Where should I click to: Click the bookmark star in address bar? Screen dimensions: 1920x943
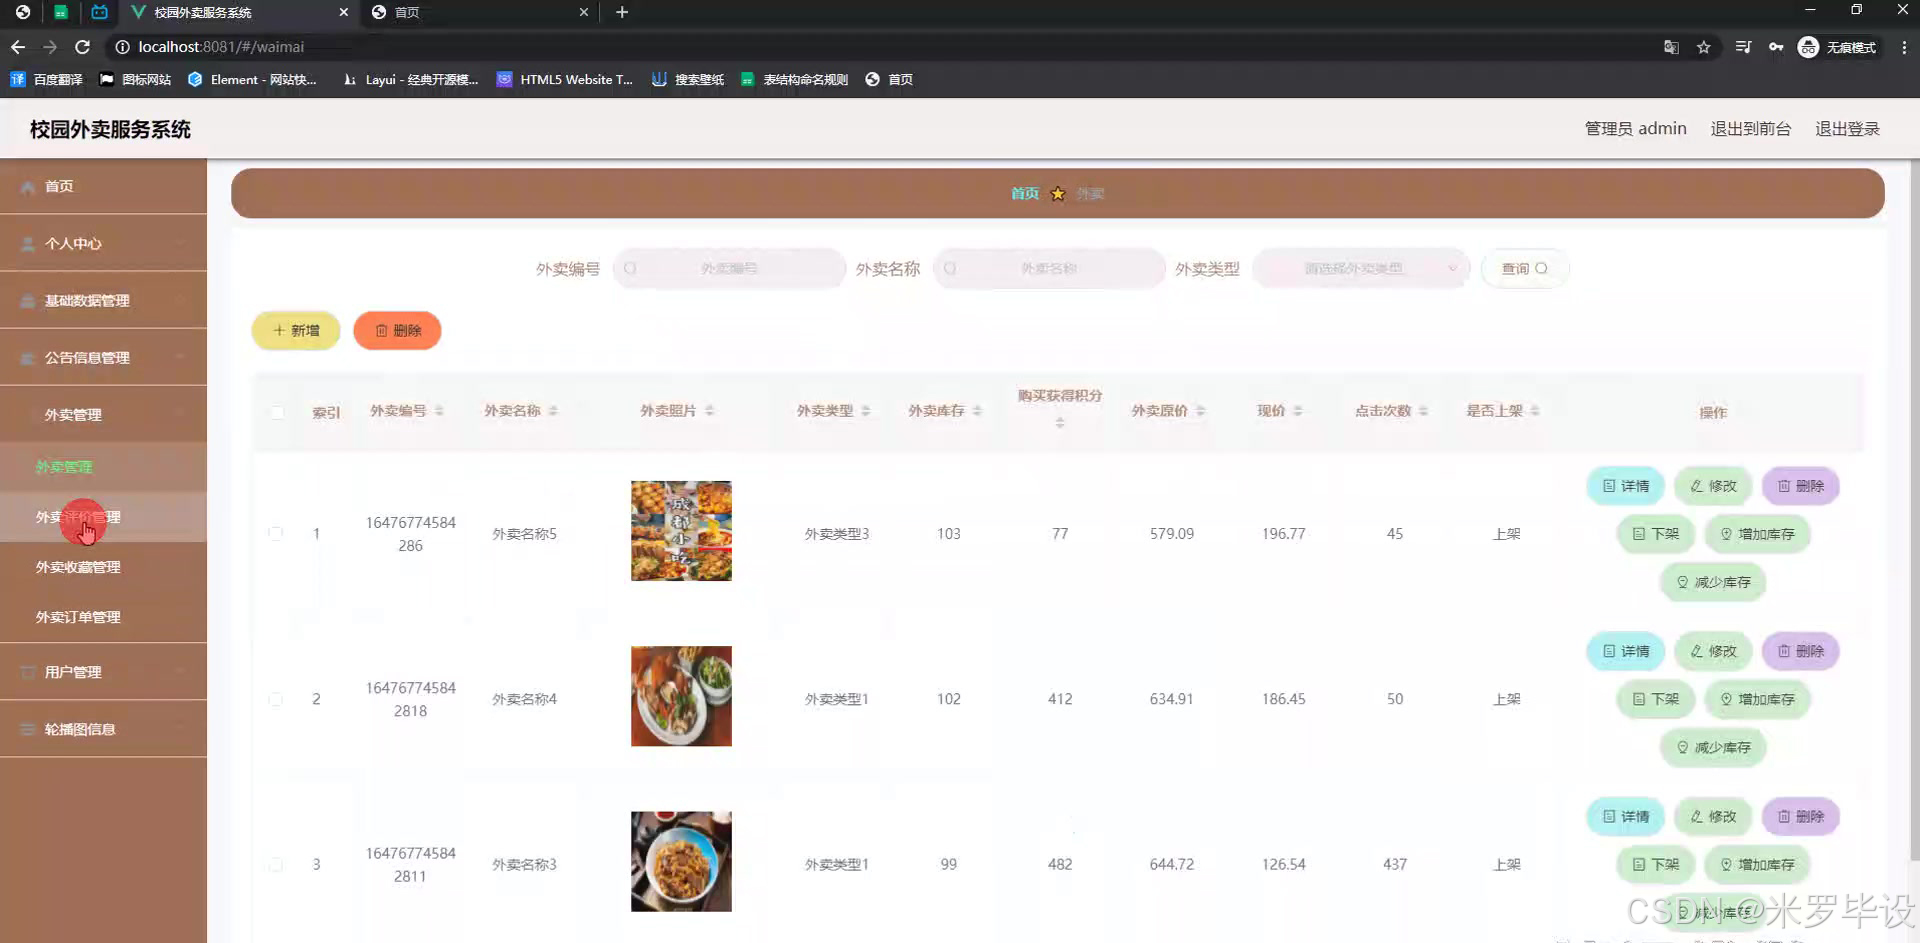[x=1705, y=46]
